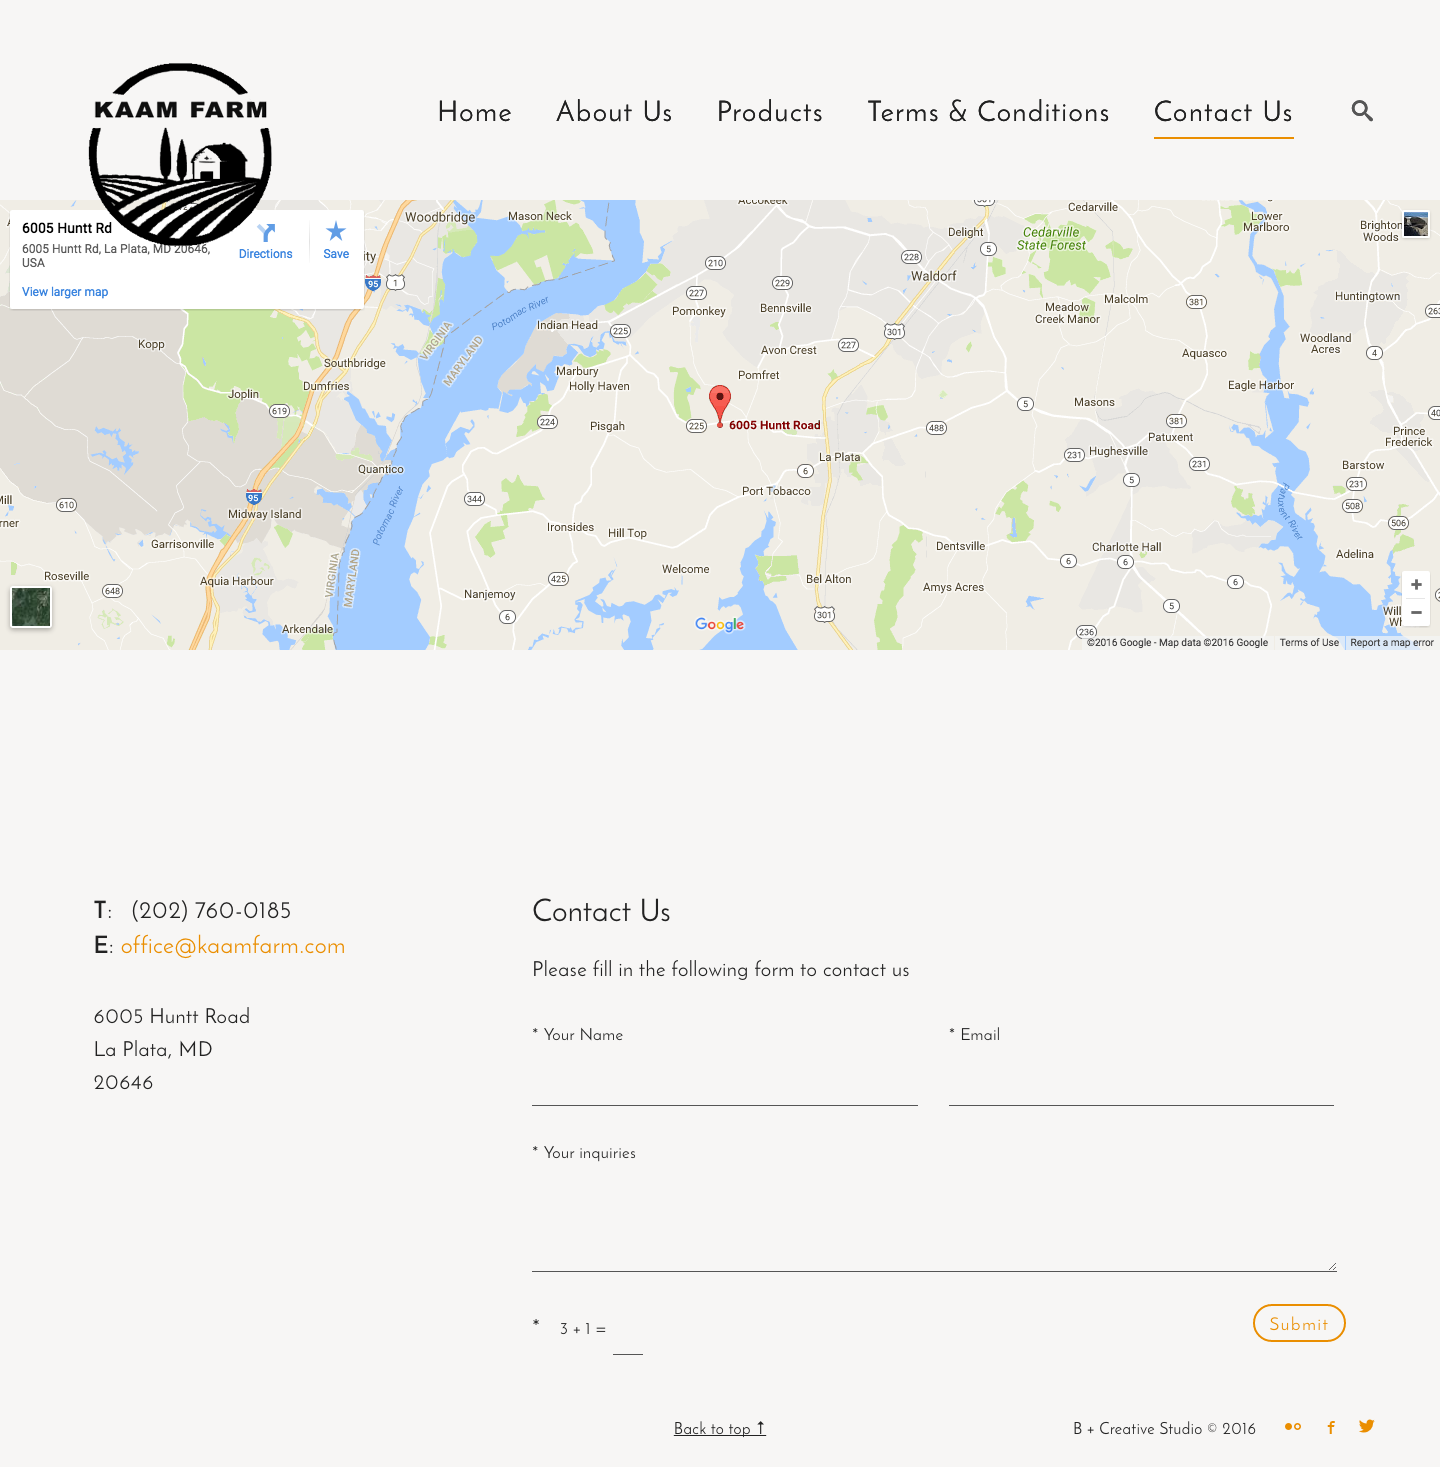This screenshot has height=1467, width=1440.
Task: Submit the contact form
Action: coord(1299,1323)
